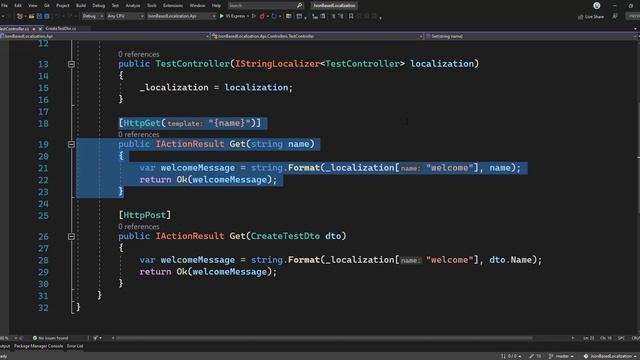The width and height of the screenshot is (640, 360).
Task: Open the Git menu
Action: pyautogui.click(x=47, y=5)
